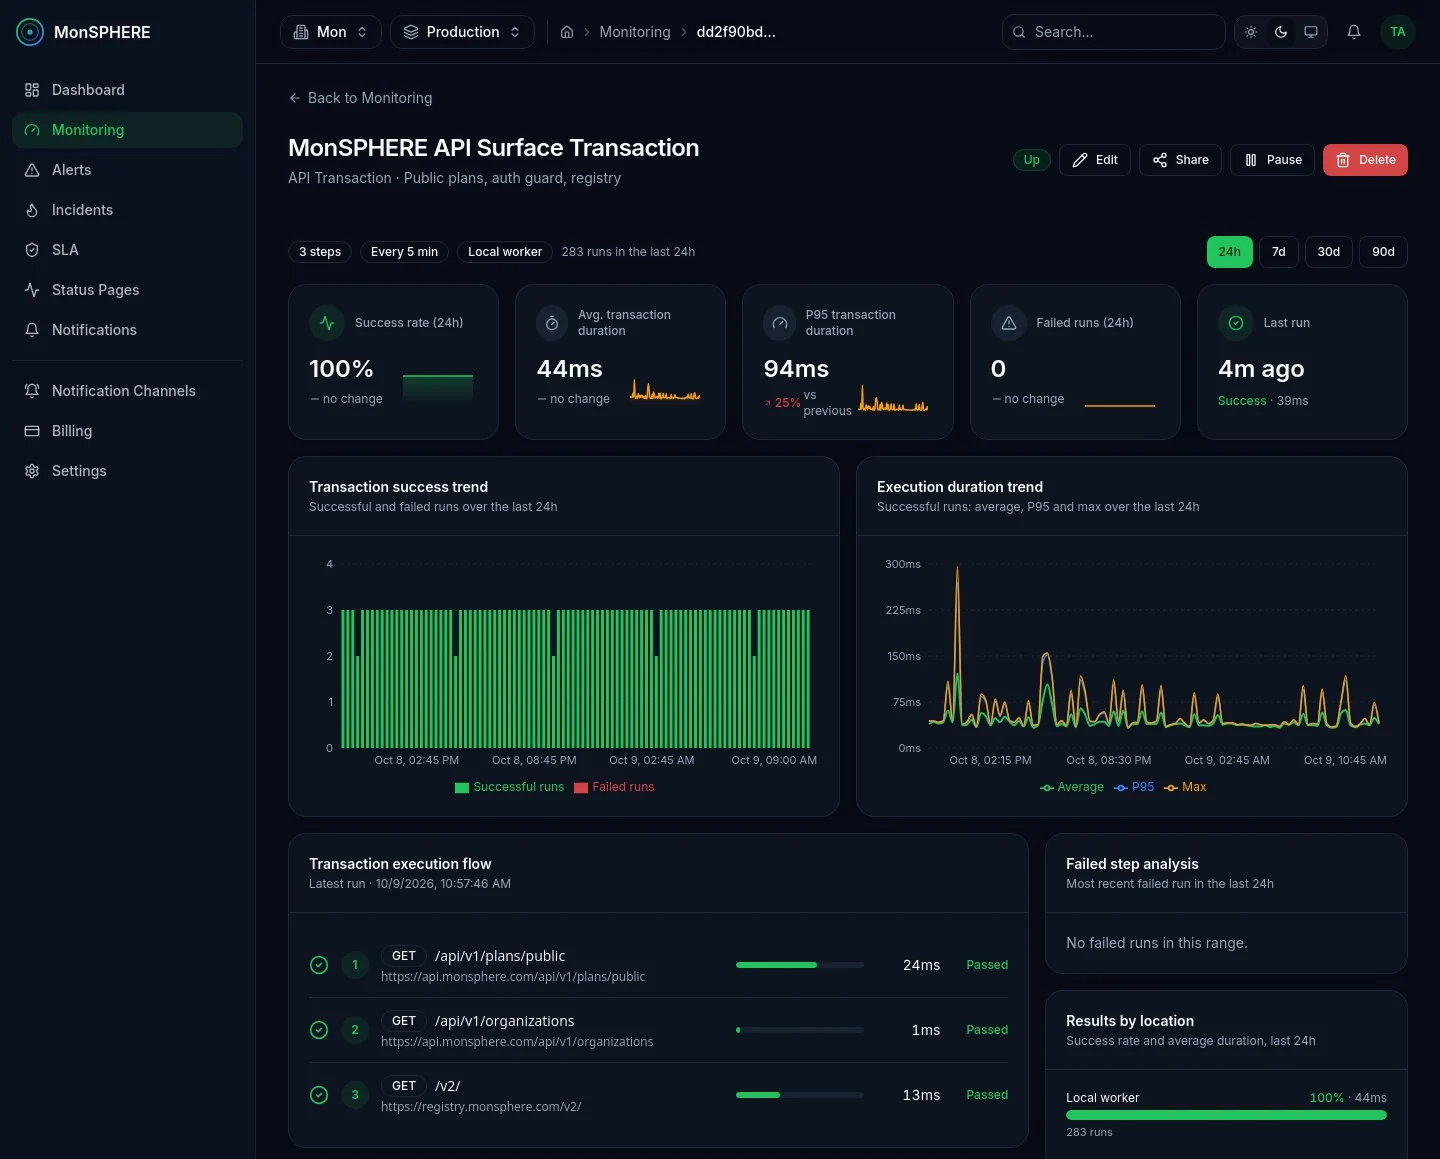Screen dimensions: 1440x1159
Task: Click the Share button
Action: pos(1180,160)
